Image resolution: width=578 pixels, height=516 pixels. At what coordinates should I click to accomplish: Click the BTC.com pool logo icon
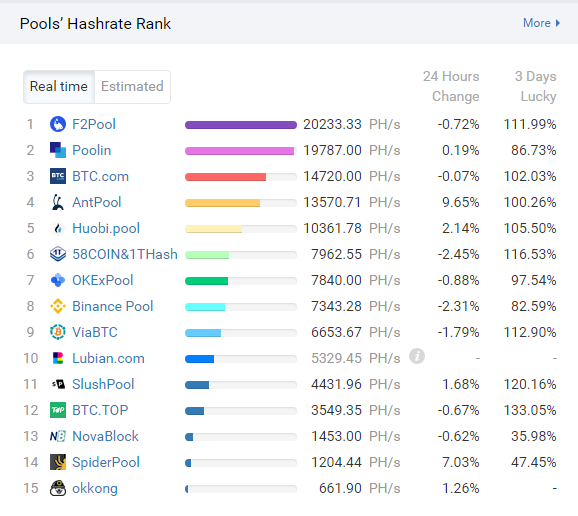point(58,176)
